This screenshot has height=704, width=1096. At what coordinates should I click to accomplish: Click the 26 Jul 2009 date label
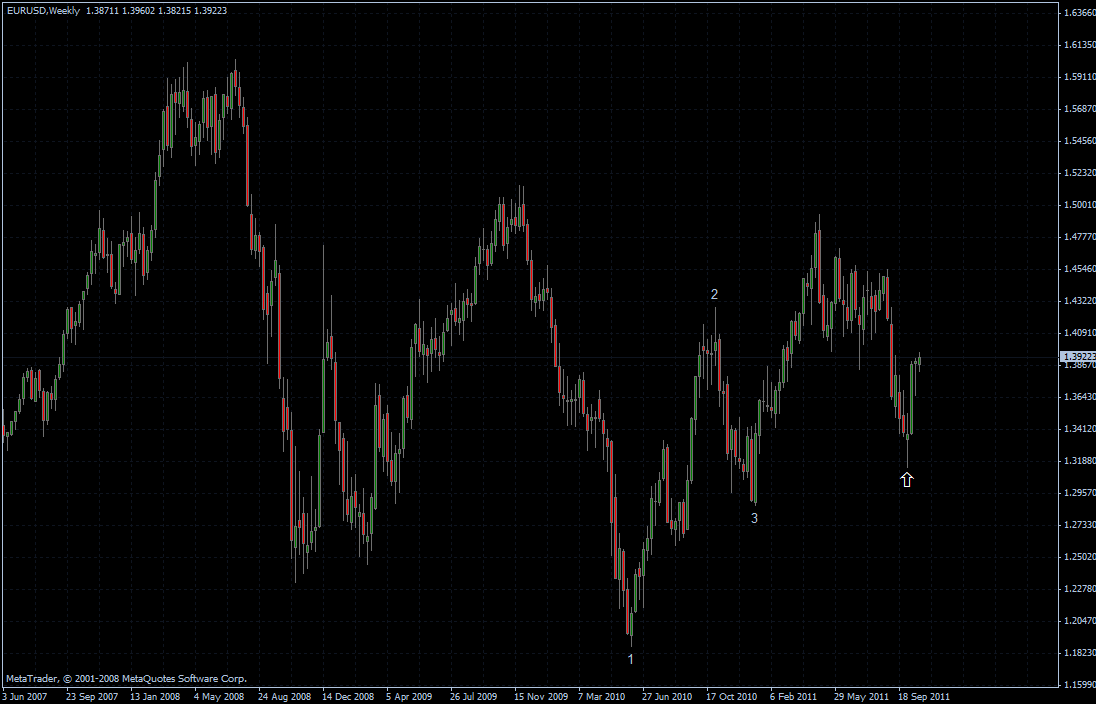(473, 696)
